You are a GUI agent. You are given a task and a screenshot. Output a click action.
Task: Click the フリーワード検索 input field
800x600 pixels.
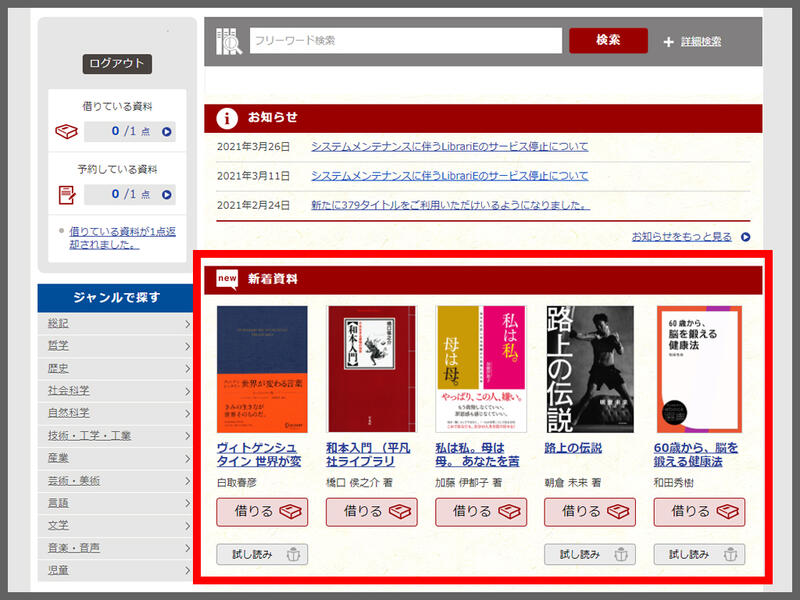coord(405,41)
